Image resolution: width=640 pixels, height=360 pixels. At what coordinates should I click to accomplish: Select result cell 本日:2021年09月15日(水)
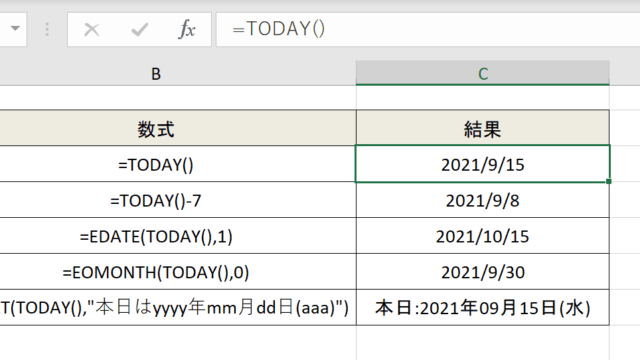[483, 307]
